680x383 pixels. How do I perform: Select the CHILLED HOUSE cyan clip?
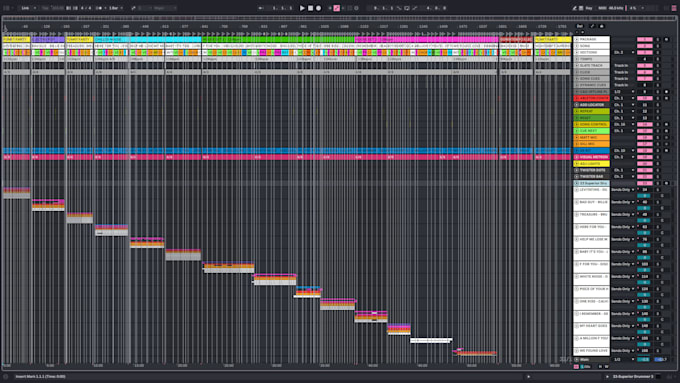point(147,39)
